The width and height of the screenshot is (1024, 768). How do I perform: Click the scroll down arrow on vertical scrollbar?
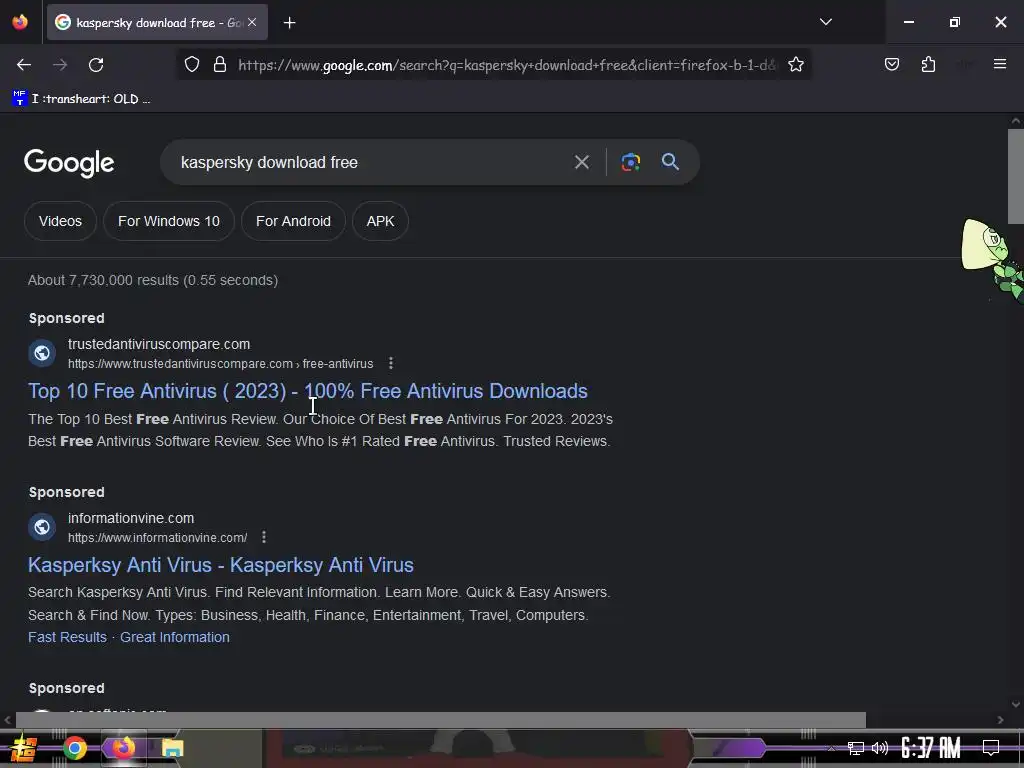(x=1016, y=704)
